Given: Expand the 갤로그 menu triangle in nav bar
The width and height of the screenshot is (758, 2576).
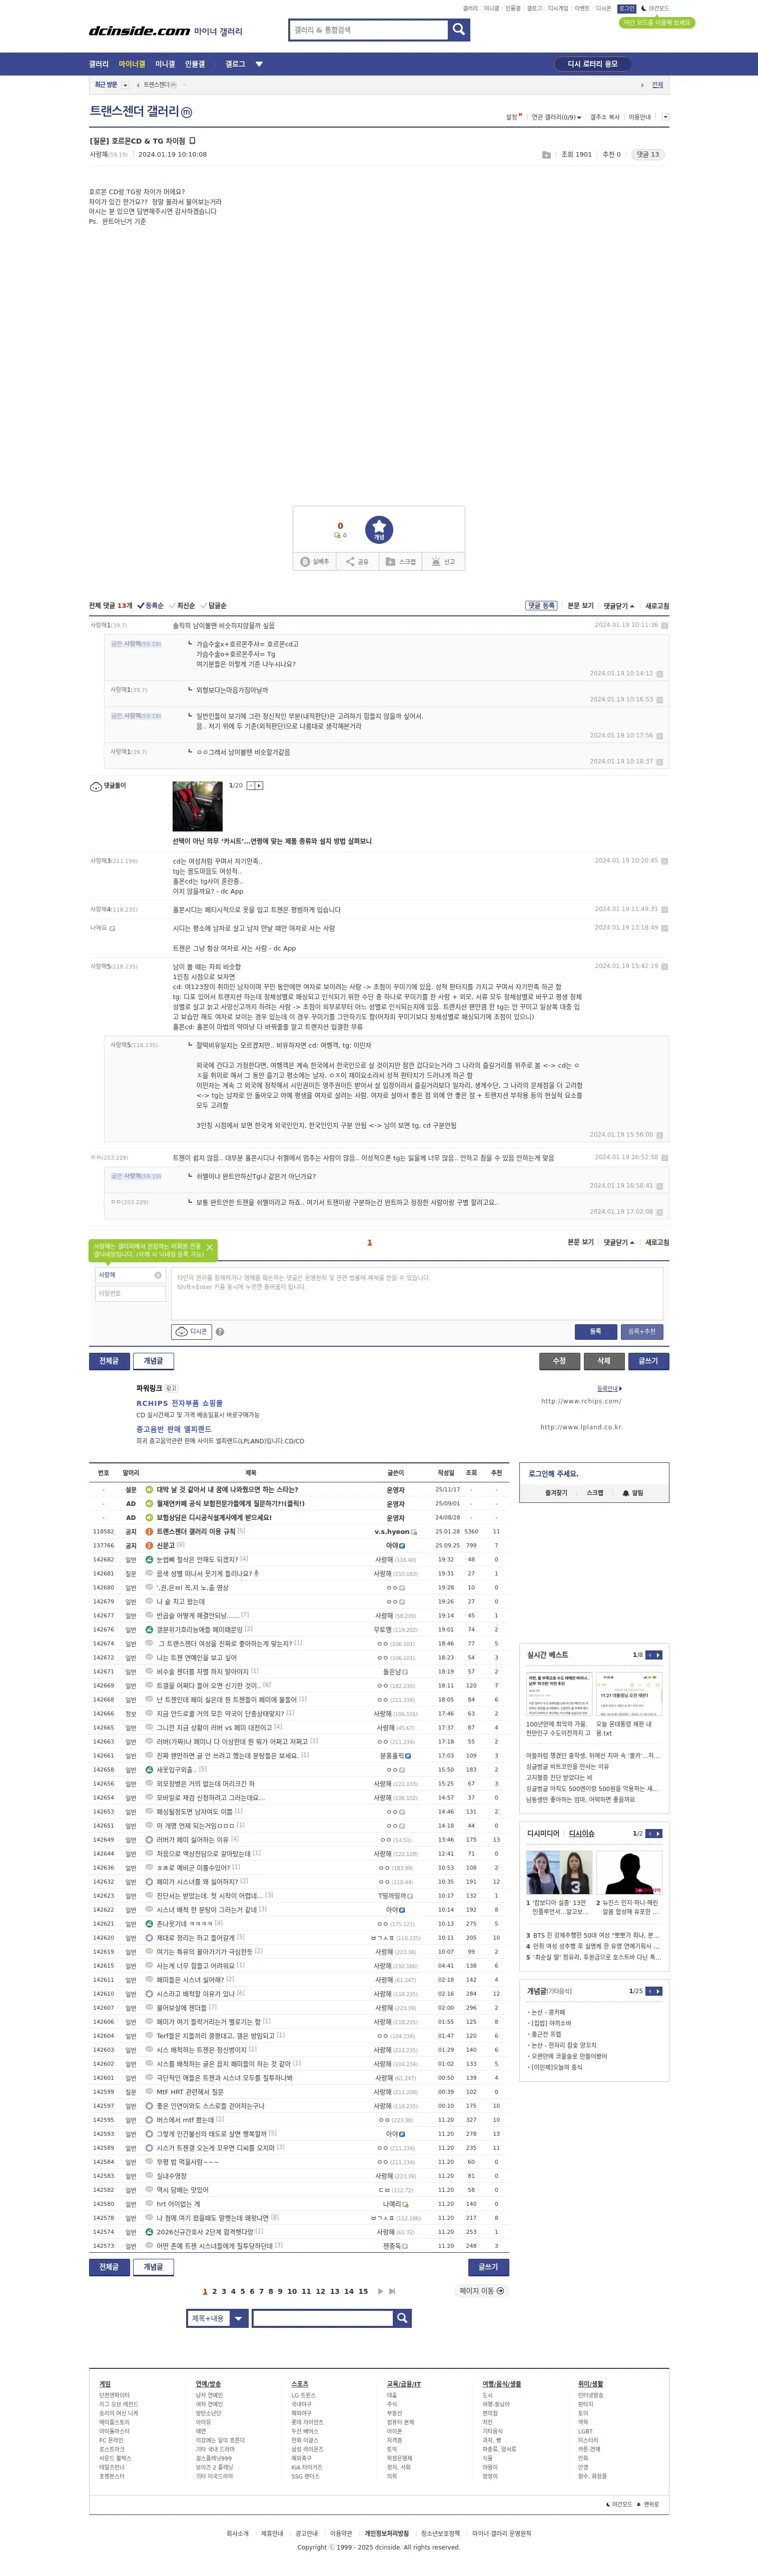Looking at the screenshot, I should (x=259, y=64).
